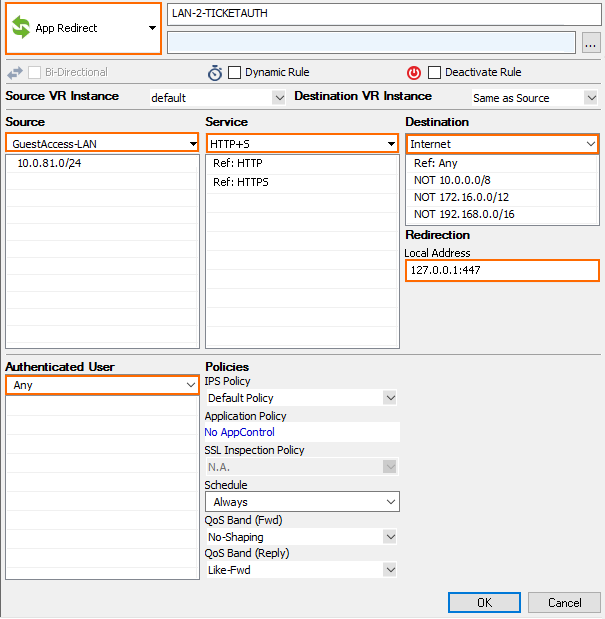Open the Authenticated User Any dropdown
Image resolution: width=605 pixels, height=619 pixels.
[102, 385]
